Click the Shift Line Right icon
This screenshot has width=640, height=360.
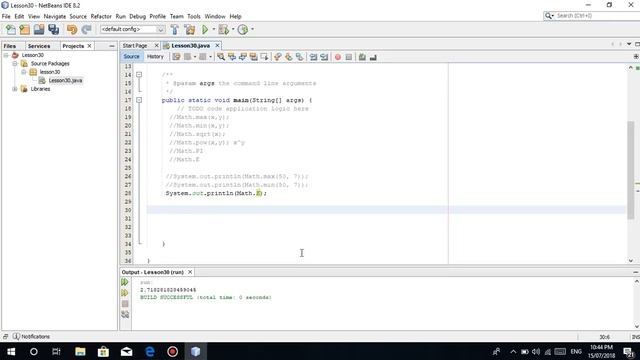pos(324,57)
